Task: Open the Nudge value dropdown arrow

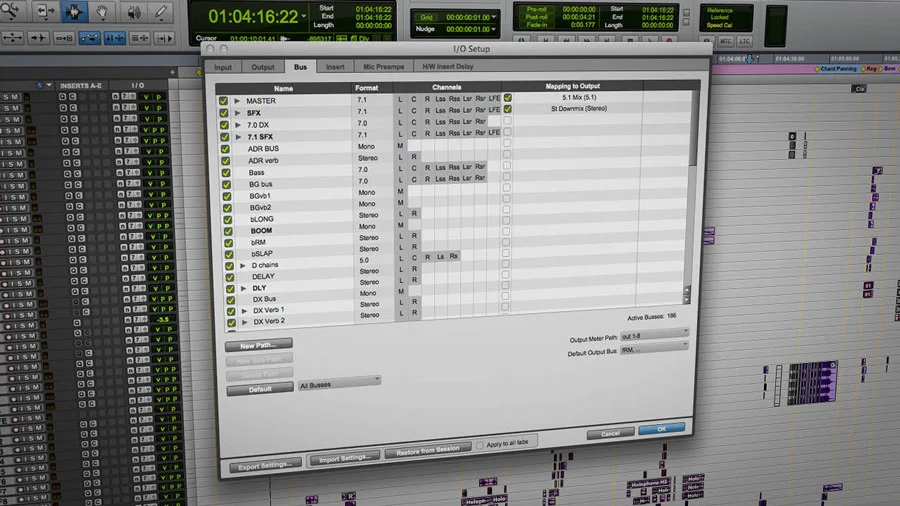Action: click(x=494, y=29)
